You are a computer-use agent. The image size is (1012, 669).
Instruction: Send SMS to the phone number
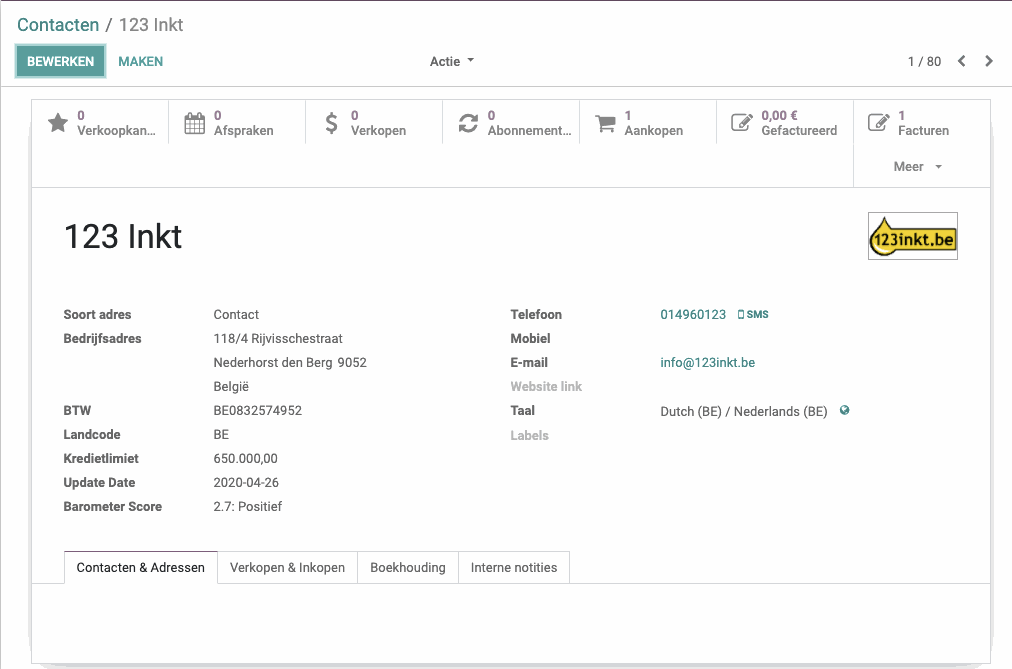(x=753, y=314)
